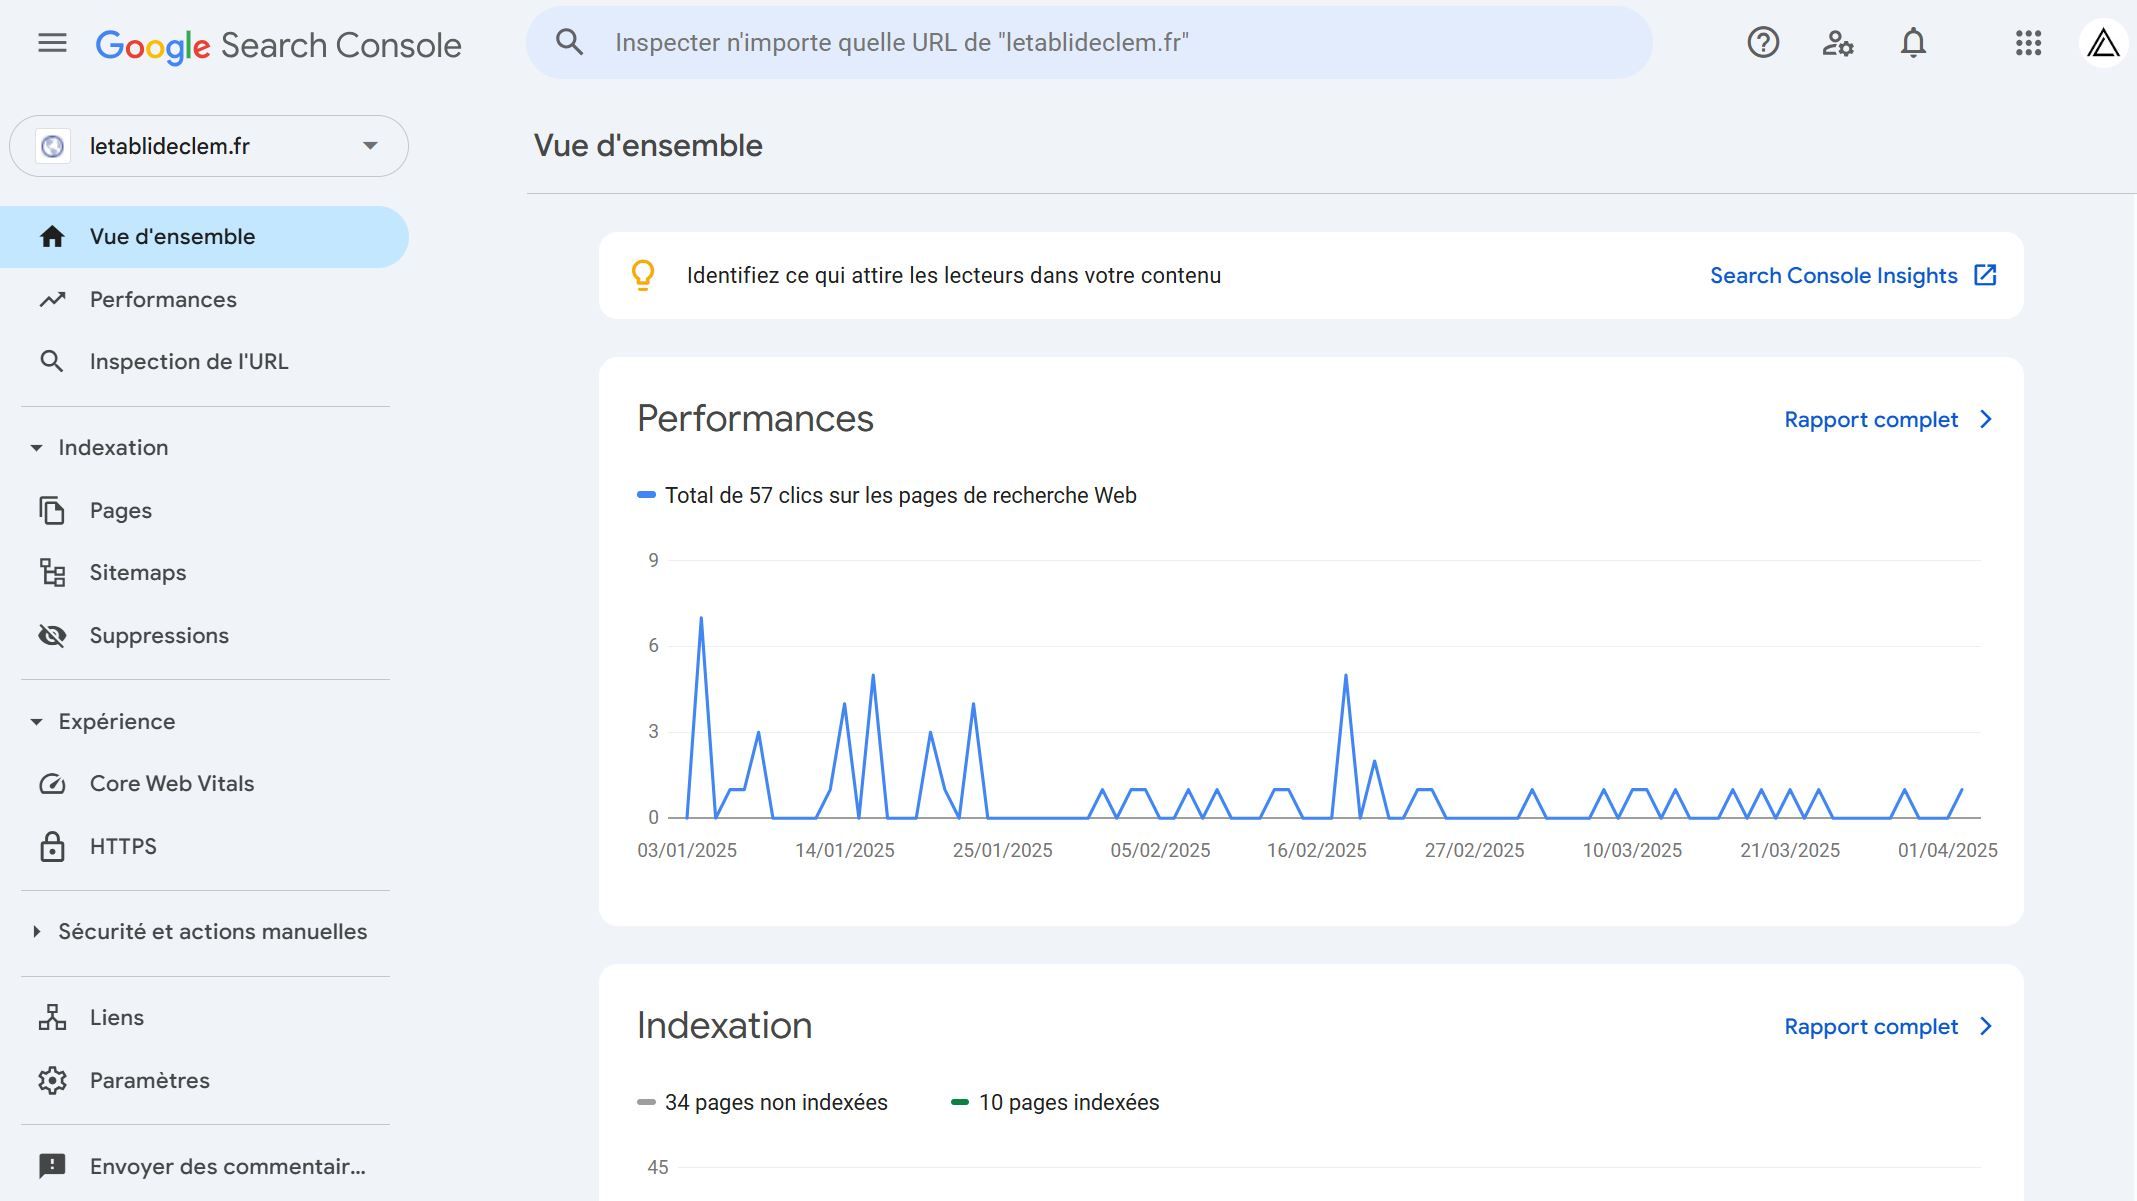The width and height of the screenshot is (2137, 1201).
Task: Click the Google Search Console logo
Action: (x=278, y=45)
